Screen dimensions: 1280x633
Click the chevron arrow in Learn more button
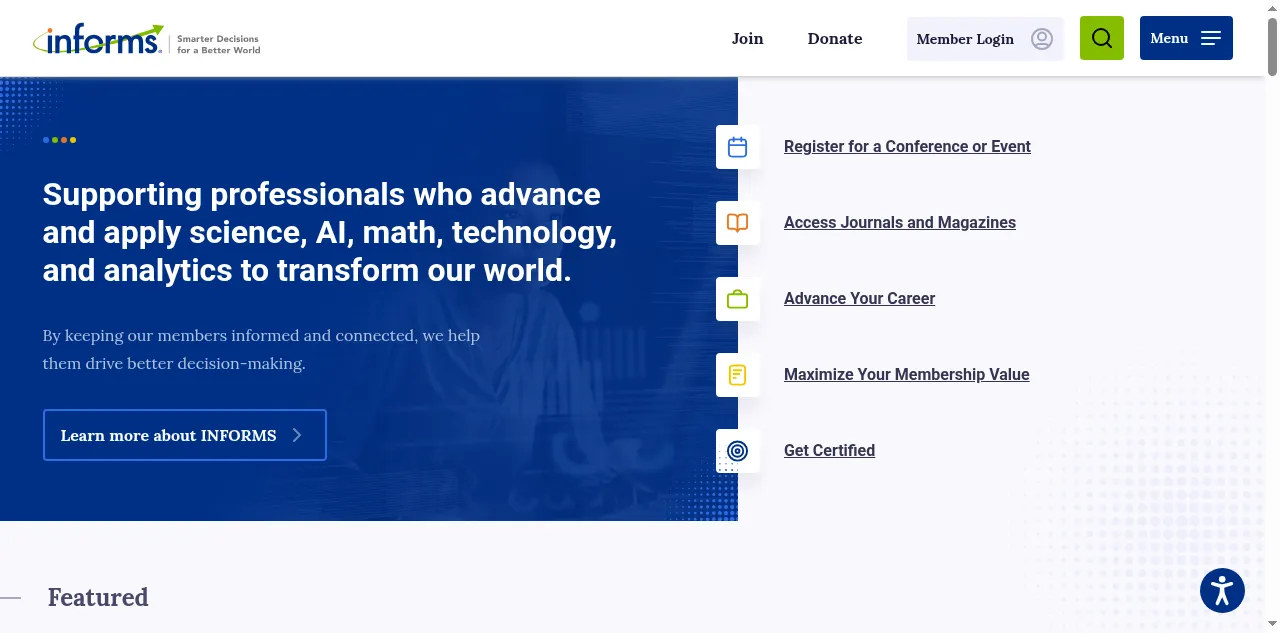[297, 435]
